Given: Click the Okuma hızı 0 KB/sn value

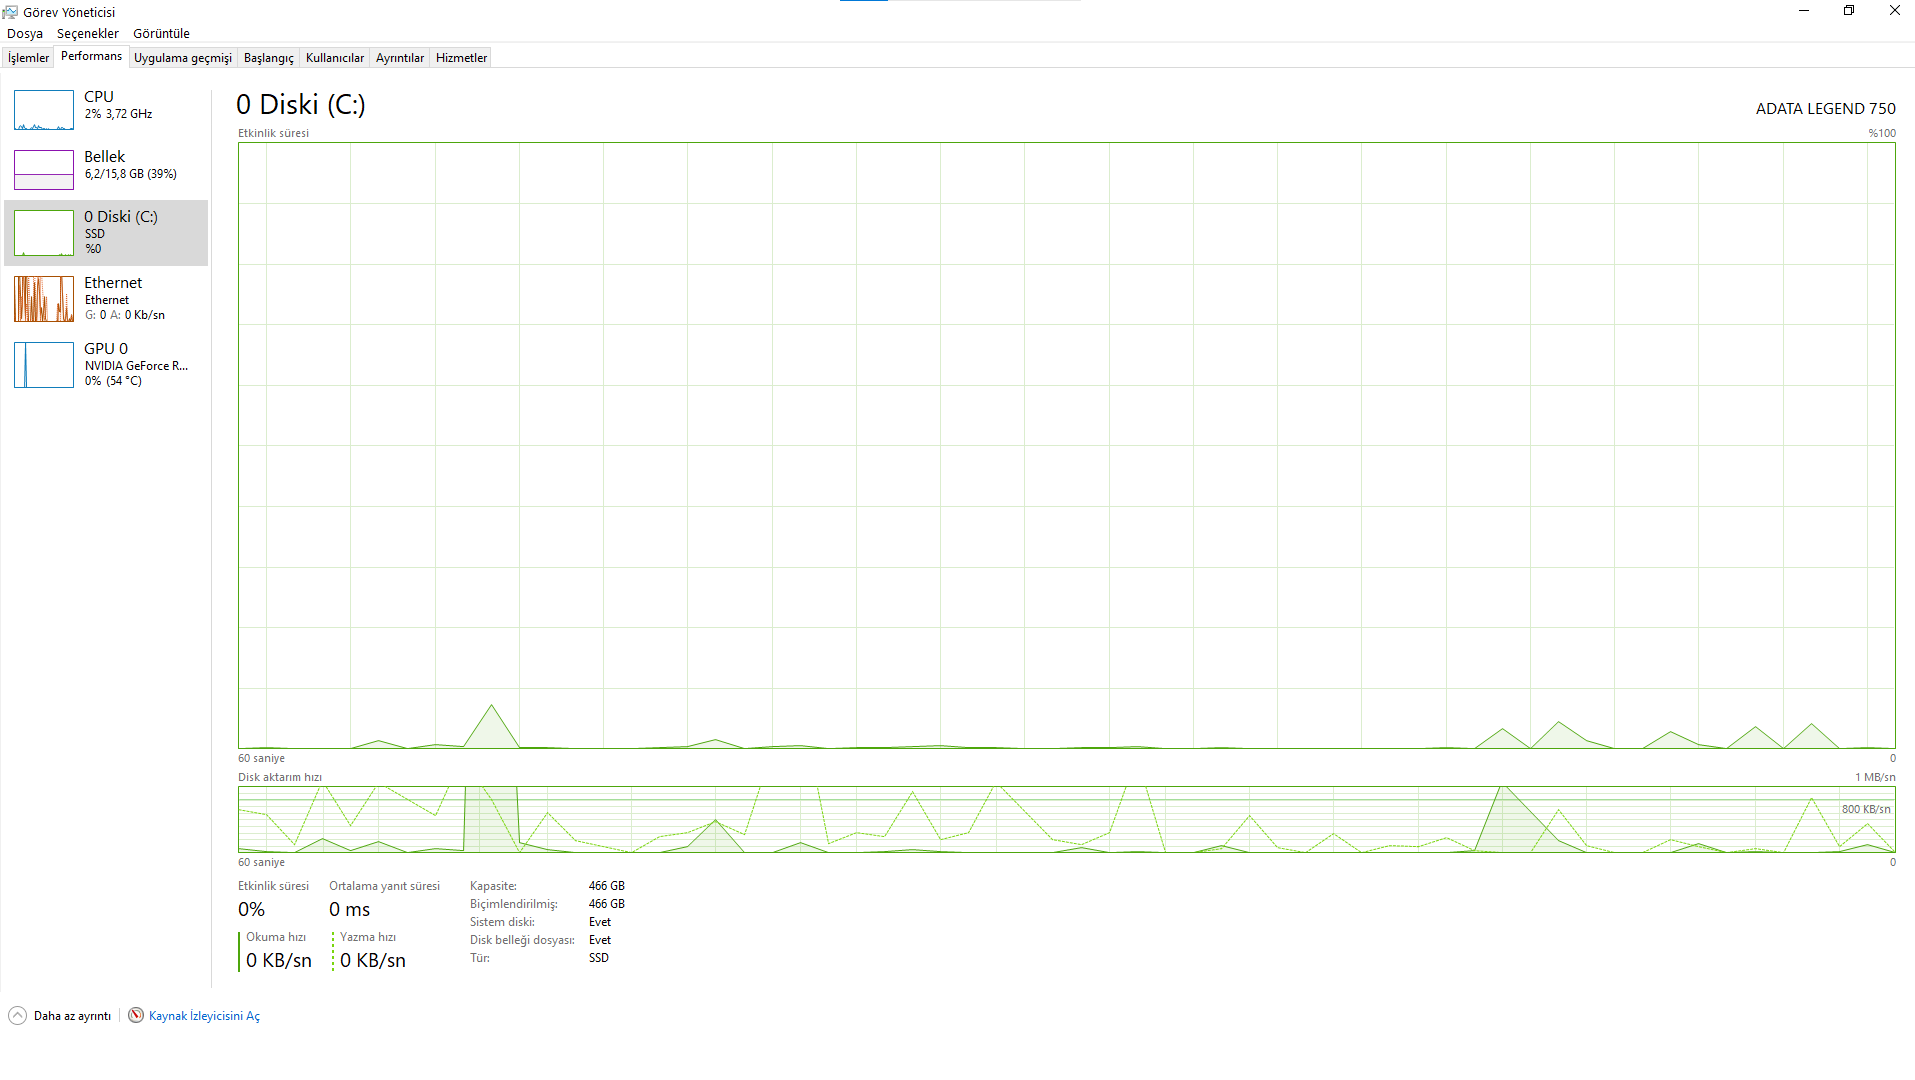Looking at the screenshot, I should (x=279, y=961).
